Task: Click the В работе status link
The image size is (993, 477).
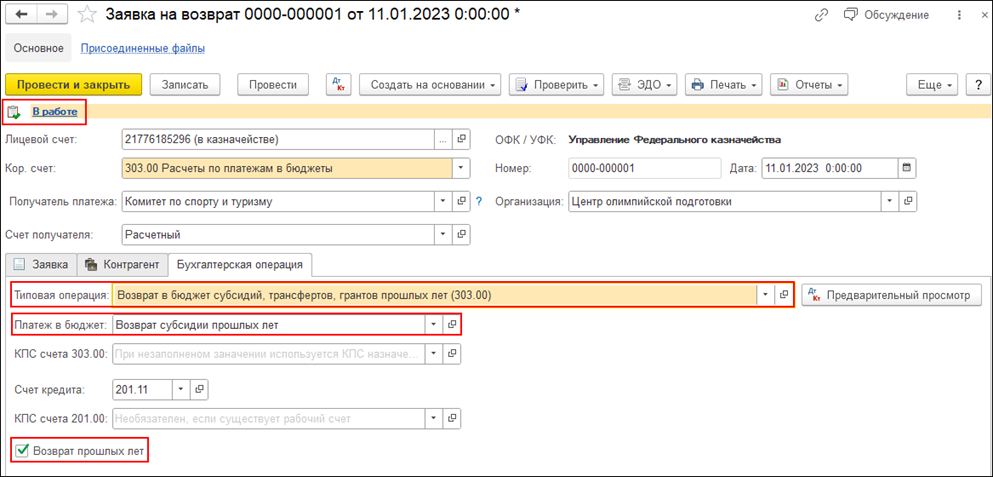Action: [x=55, y=111]
